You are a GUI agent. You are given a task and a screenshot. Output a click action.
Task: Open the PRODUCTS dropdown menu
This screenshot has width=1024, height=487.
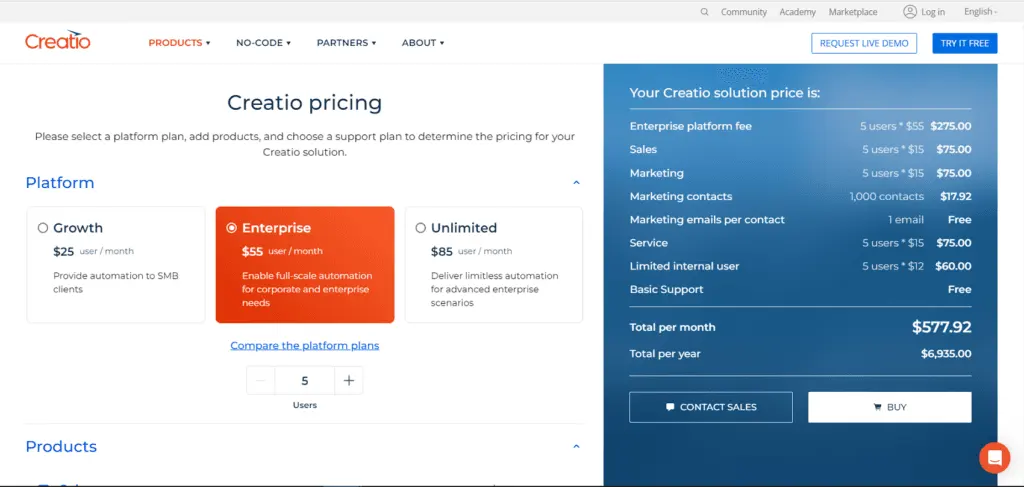click(x=179, y=43)
